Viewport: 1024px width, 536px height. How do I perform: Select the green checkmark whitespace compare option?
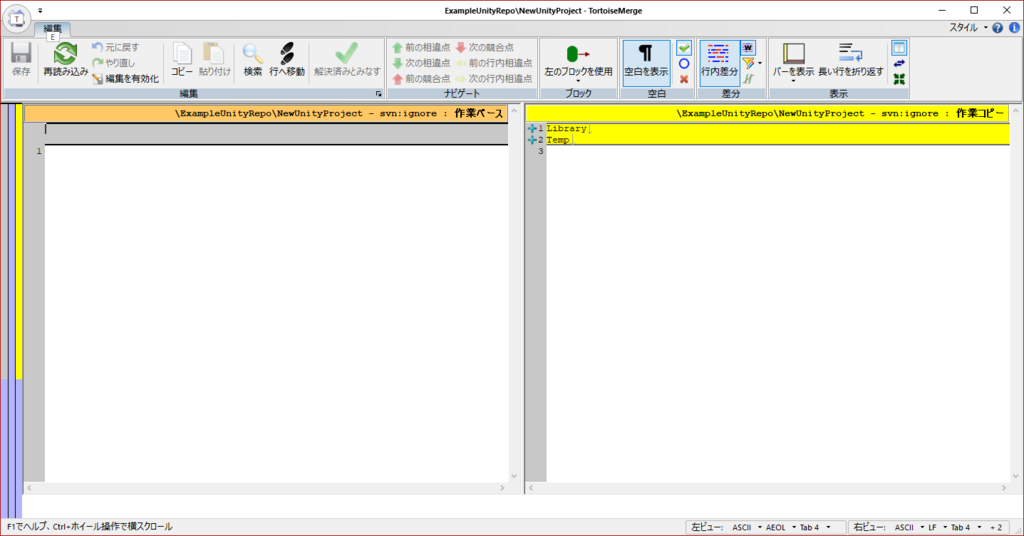(684, 48)
